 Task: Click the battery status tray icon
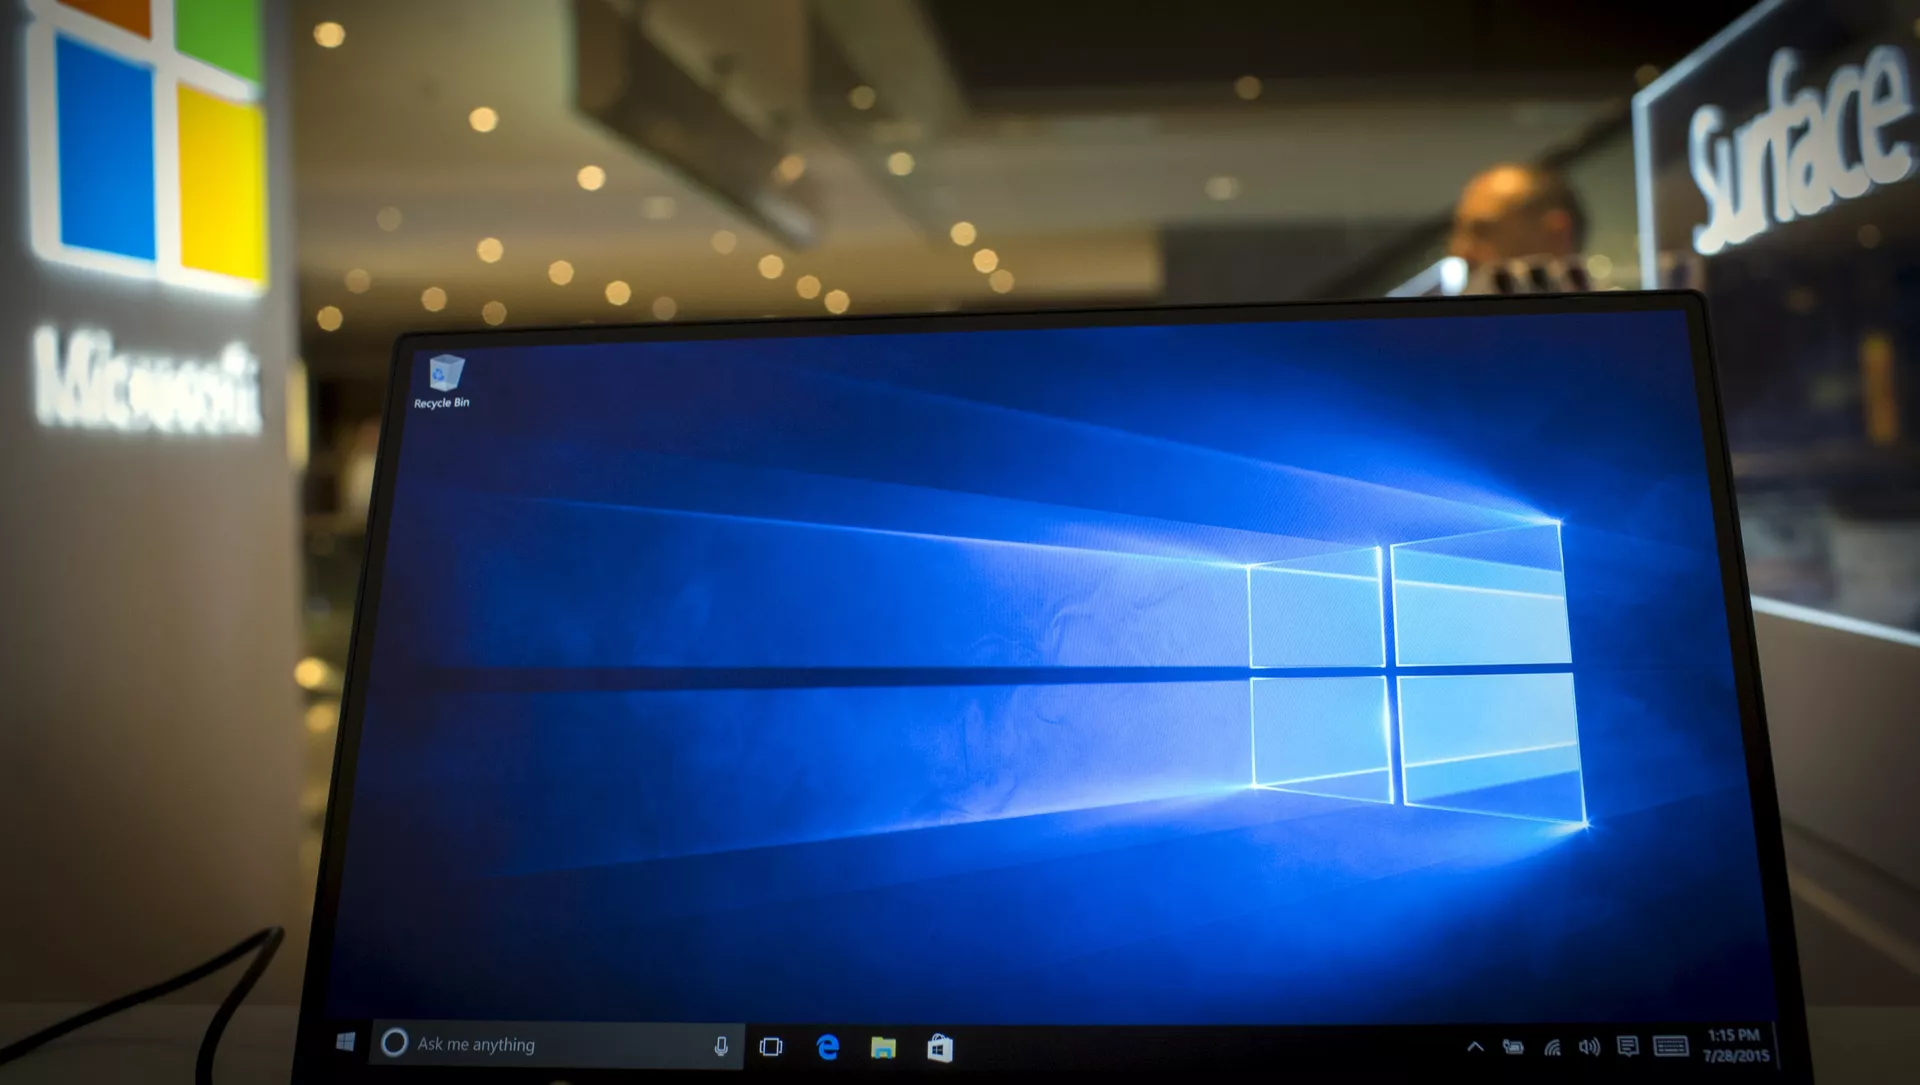pos(1513,1047)
